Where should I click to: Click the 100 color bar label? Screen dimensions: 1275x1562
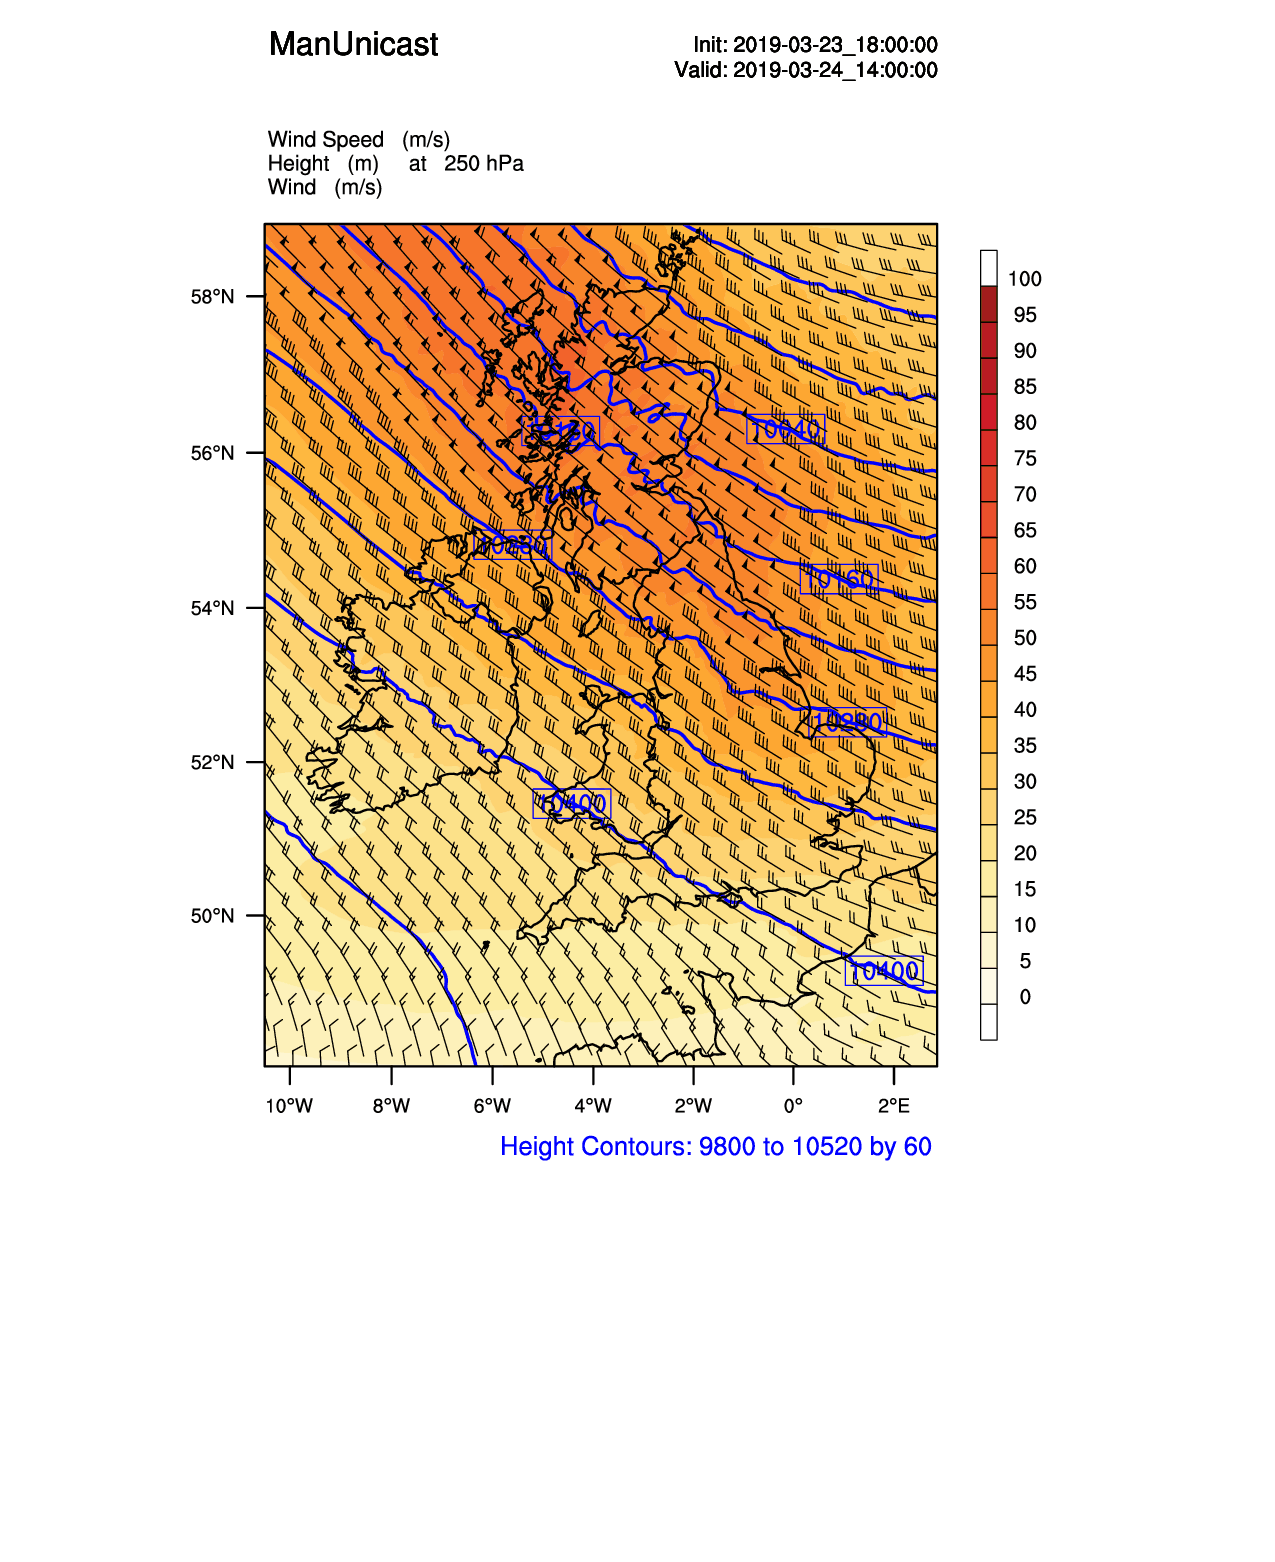tap(1025, 279)
